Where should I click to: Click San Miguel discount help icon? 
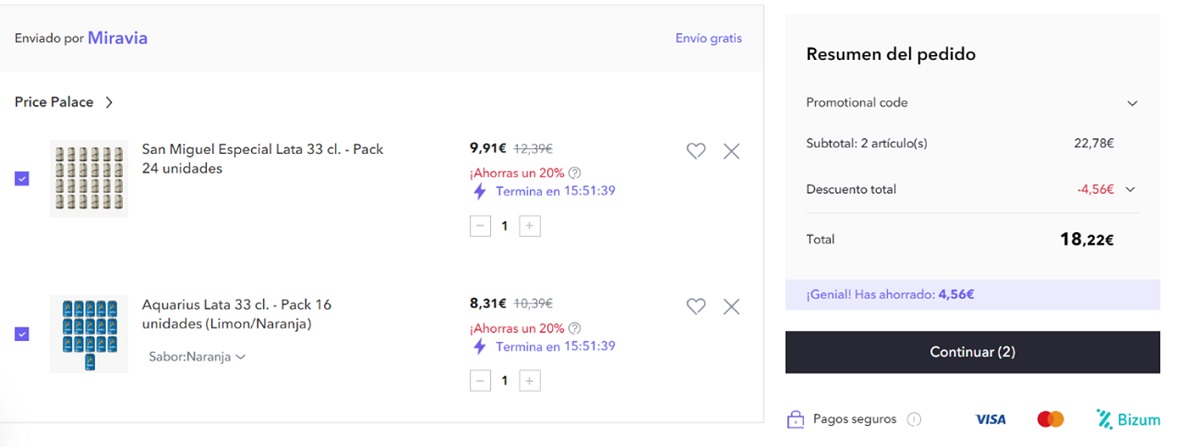[574, 173]
